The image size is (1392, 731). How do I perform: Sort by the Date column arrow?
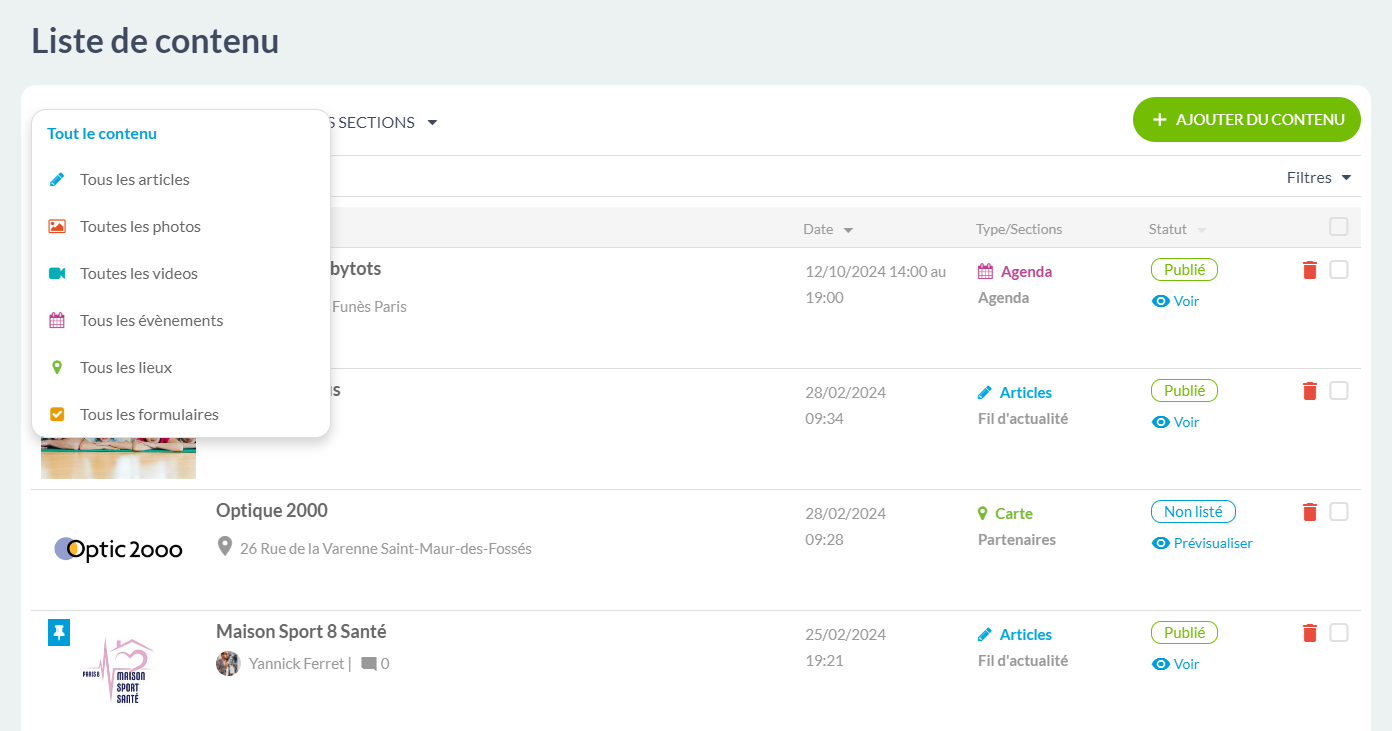coord(848,230)
